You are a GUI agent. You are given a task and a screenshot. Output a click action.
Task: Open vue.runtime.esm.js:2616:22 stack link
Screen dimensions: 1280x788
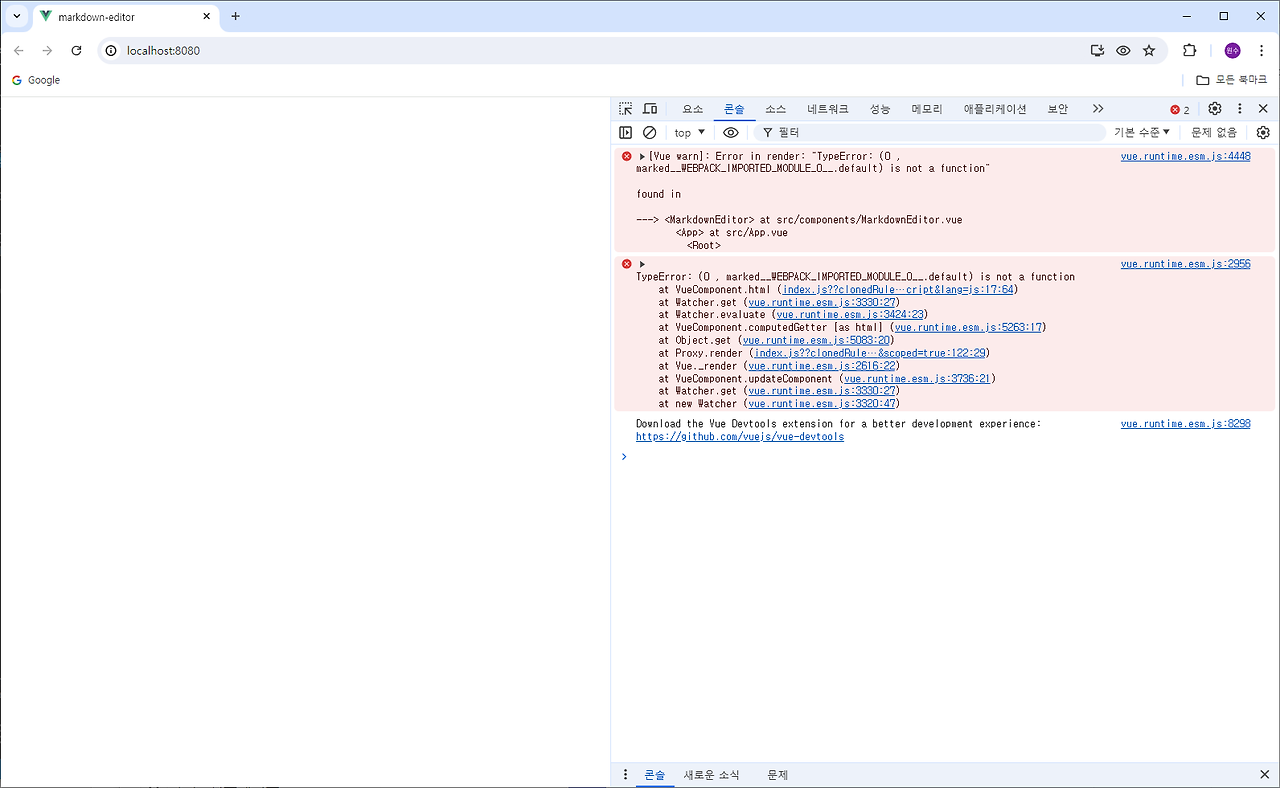(822, 366)
